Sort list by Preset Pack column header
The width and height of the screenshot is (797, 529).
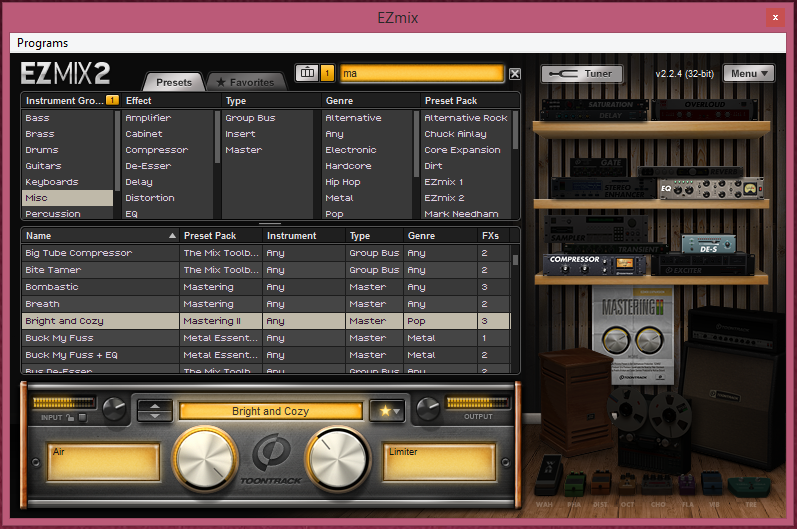[x=221, y=236]
